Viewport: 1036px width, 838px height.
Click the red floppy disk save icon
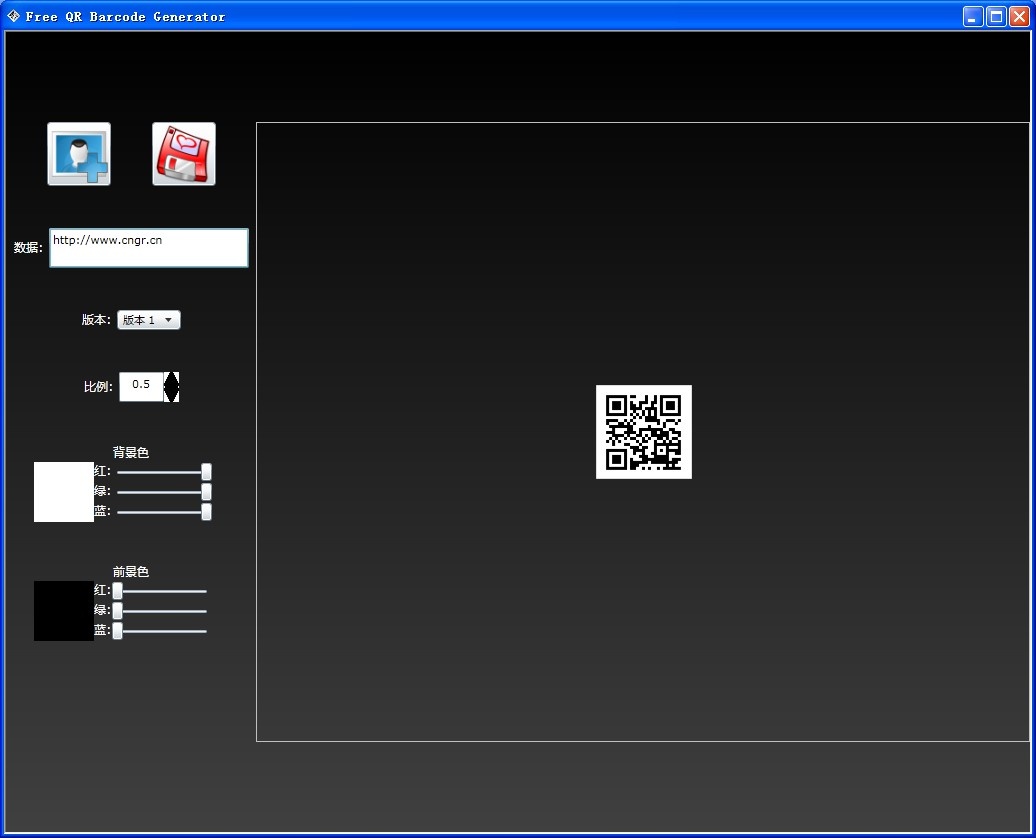(184, 154)
